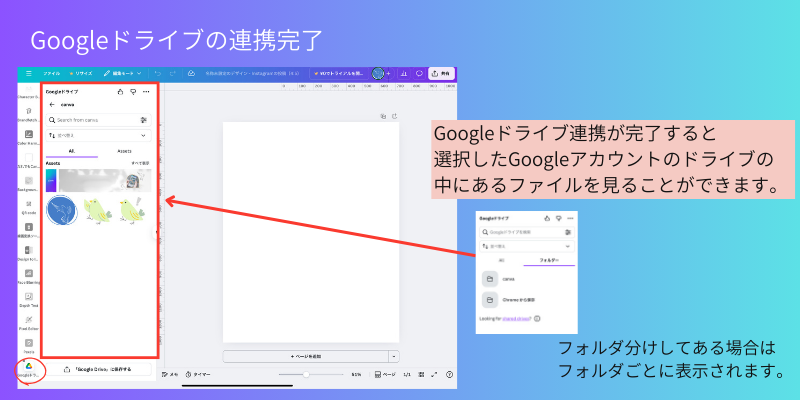Click the design title field in the top bar
The width and height of the screenshot is (800, 400).
[252, 73]
